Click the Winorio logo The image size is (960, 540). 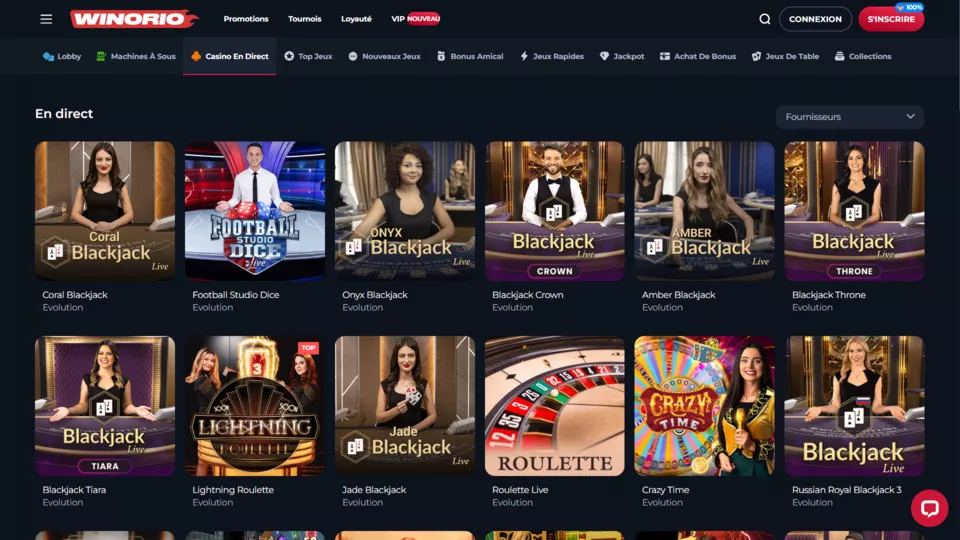(134, 19)
